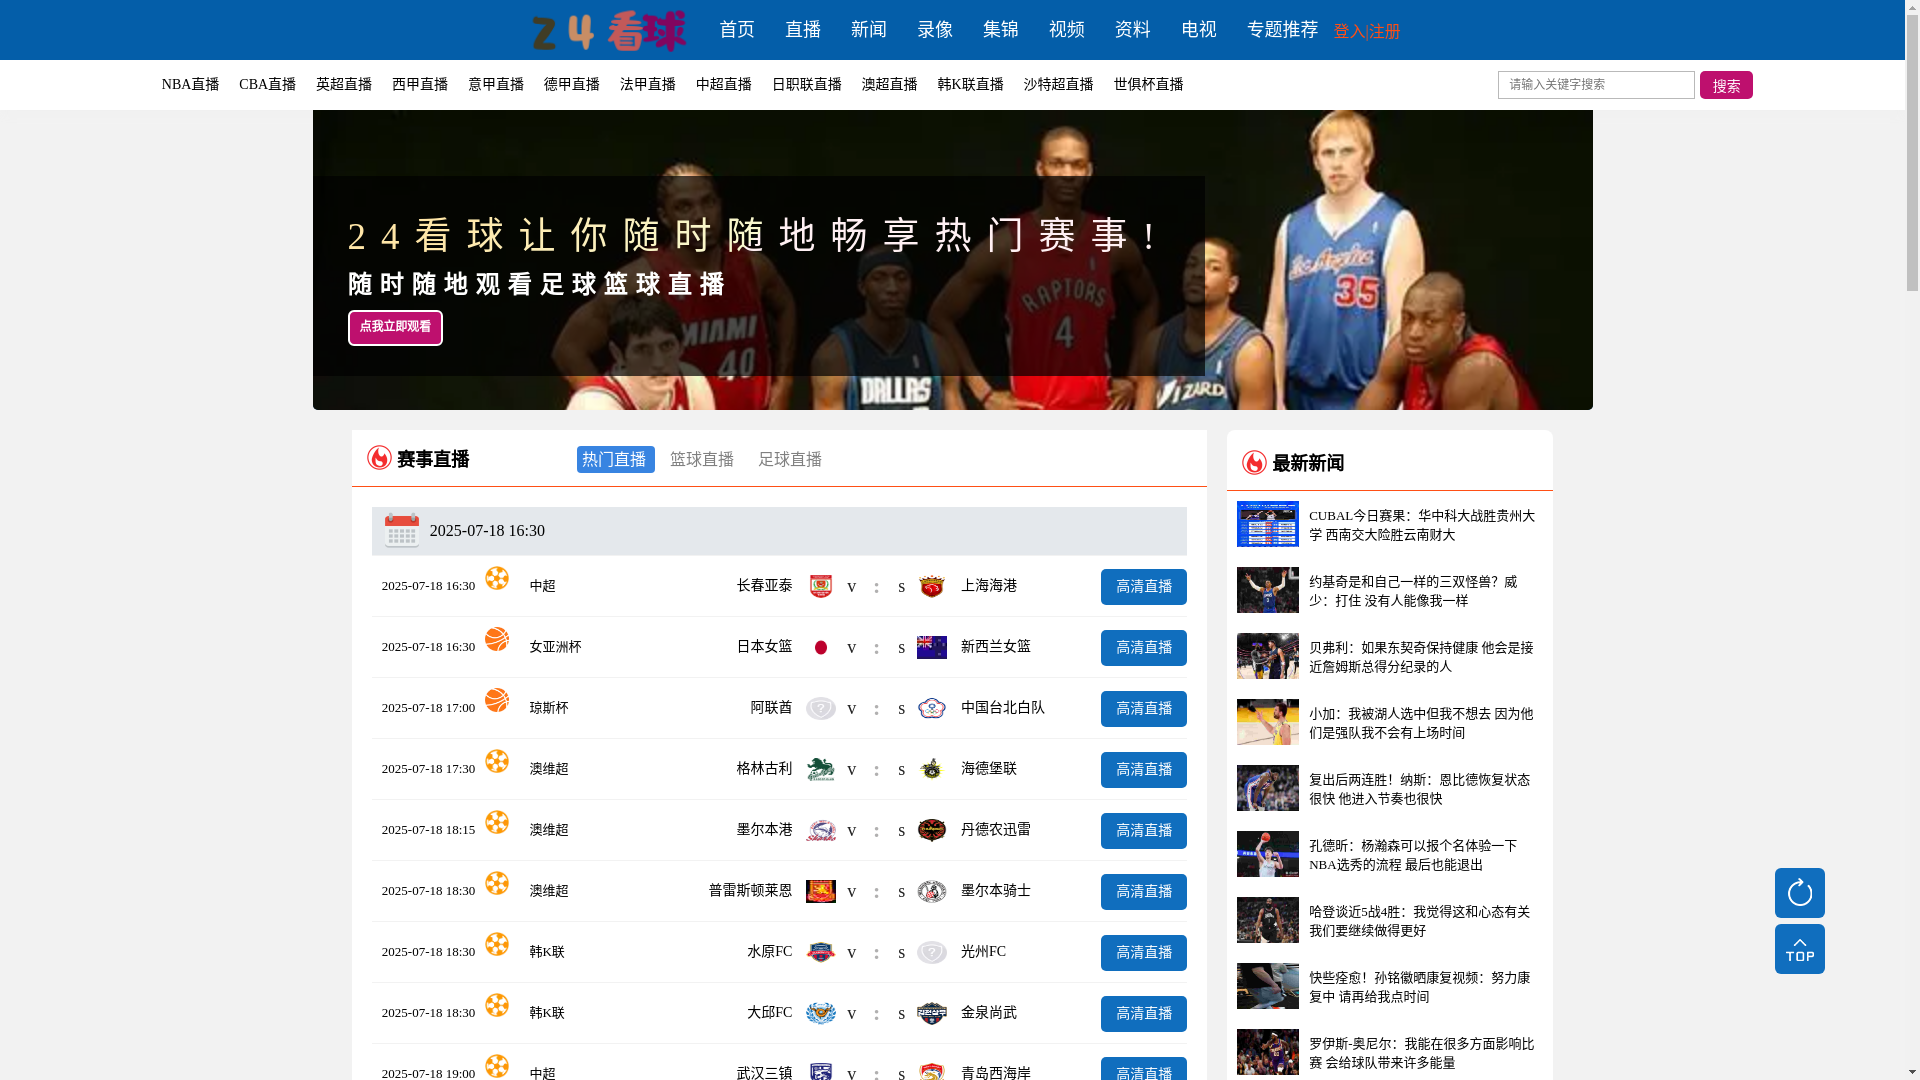
Task: Click the flame icon next to 赛事直播
Action: click(379, 457)
